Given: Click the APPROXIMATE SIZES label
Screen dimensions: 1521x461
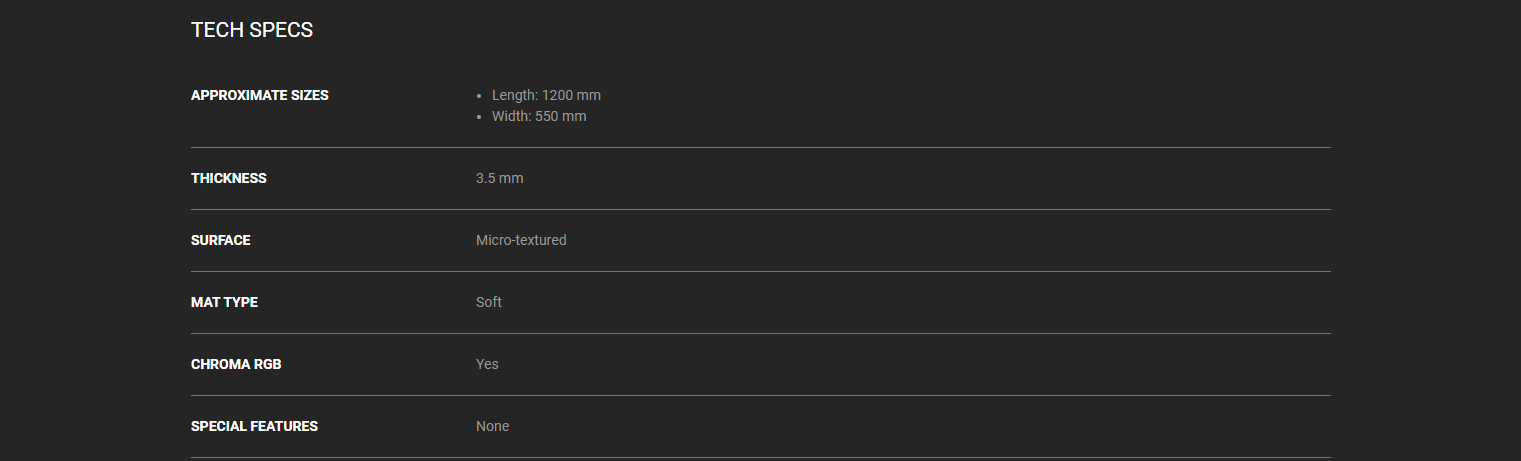Looking at the screenshot, I should pos(260,95).
